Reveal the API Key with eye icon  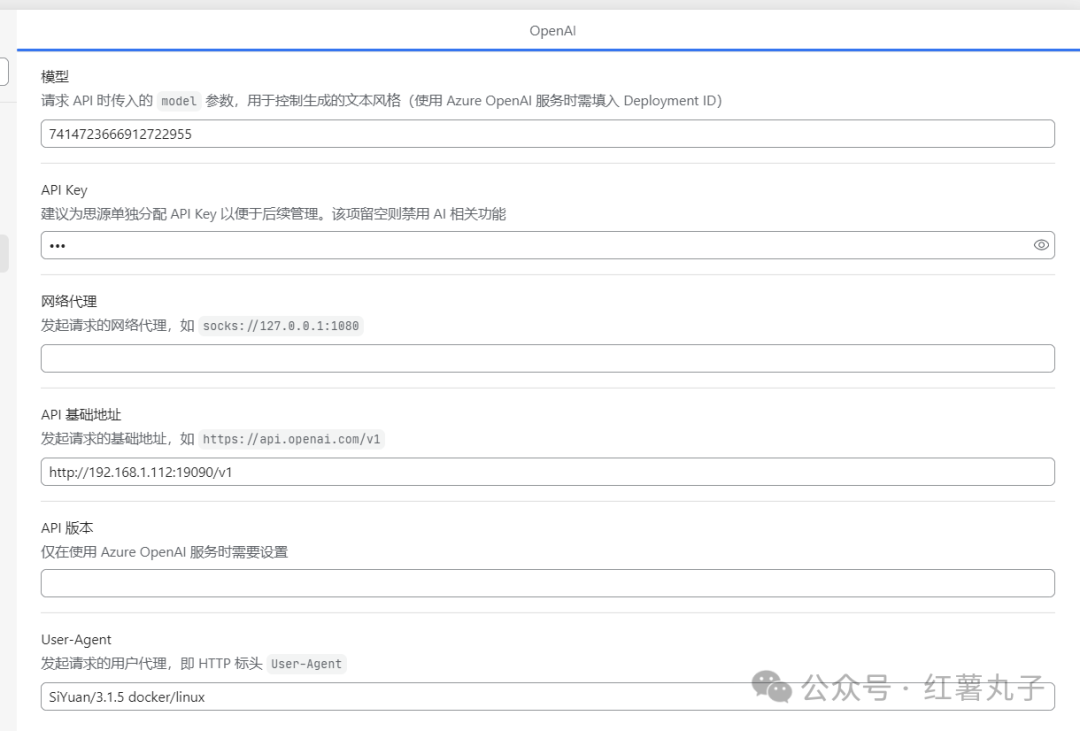tap(1041, 245)
